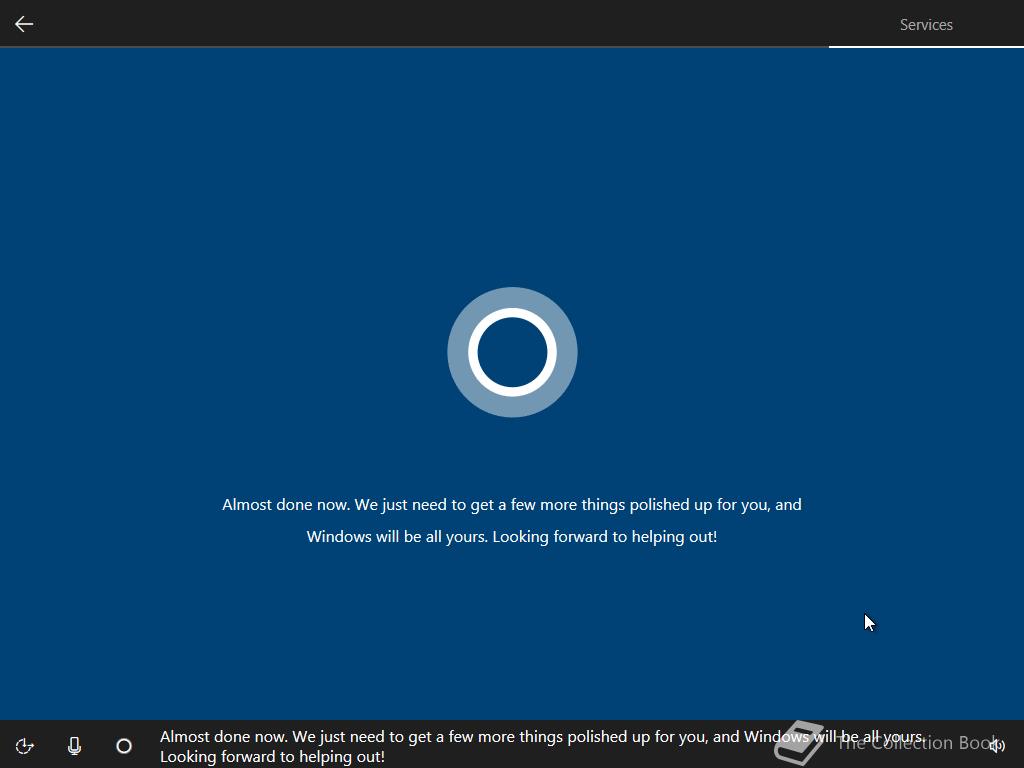Screen dimensions: 1024x768
Task: Click the small Cortana circle icon
Action: coord(124,746)
